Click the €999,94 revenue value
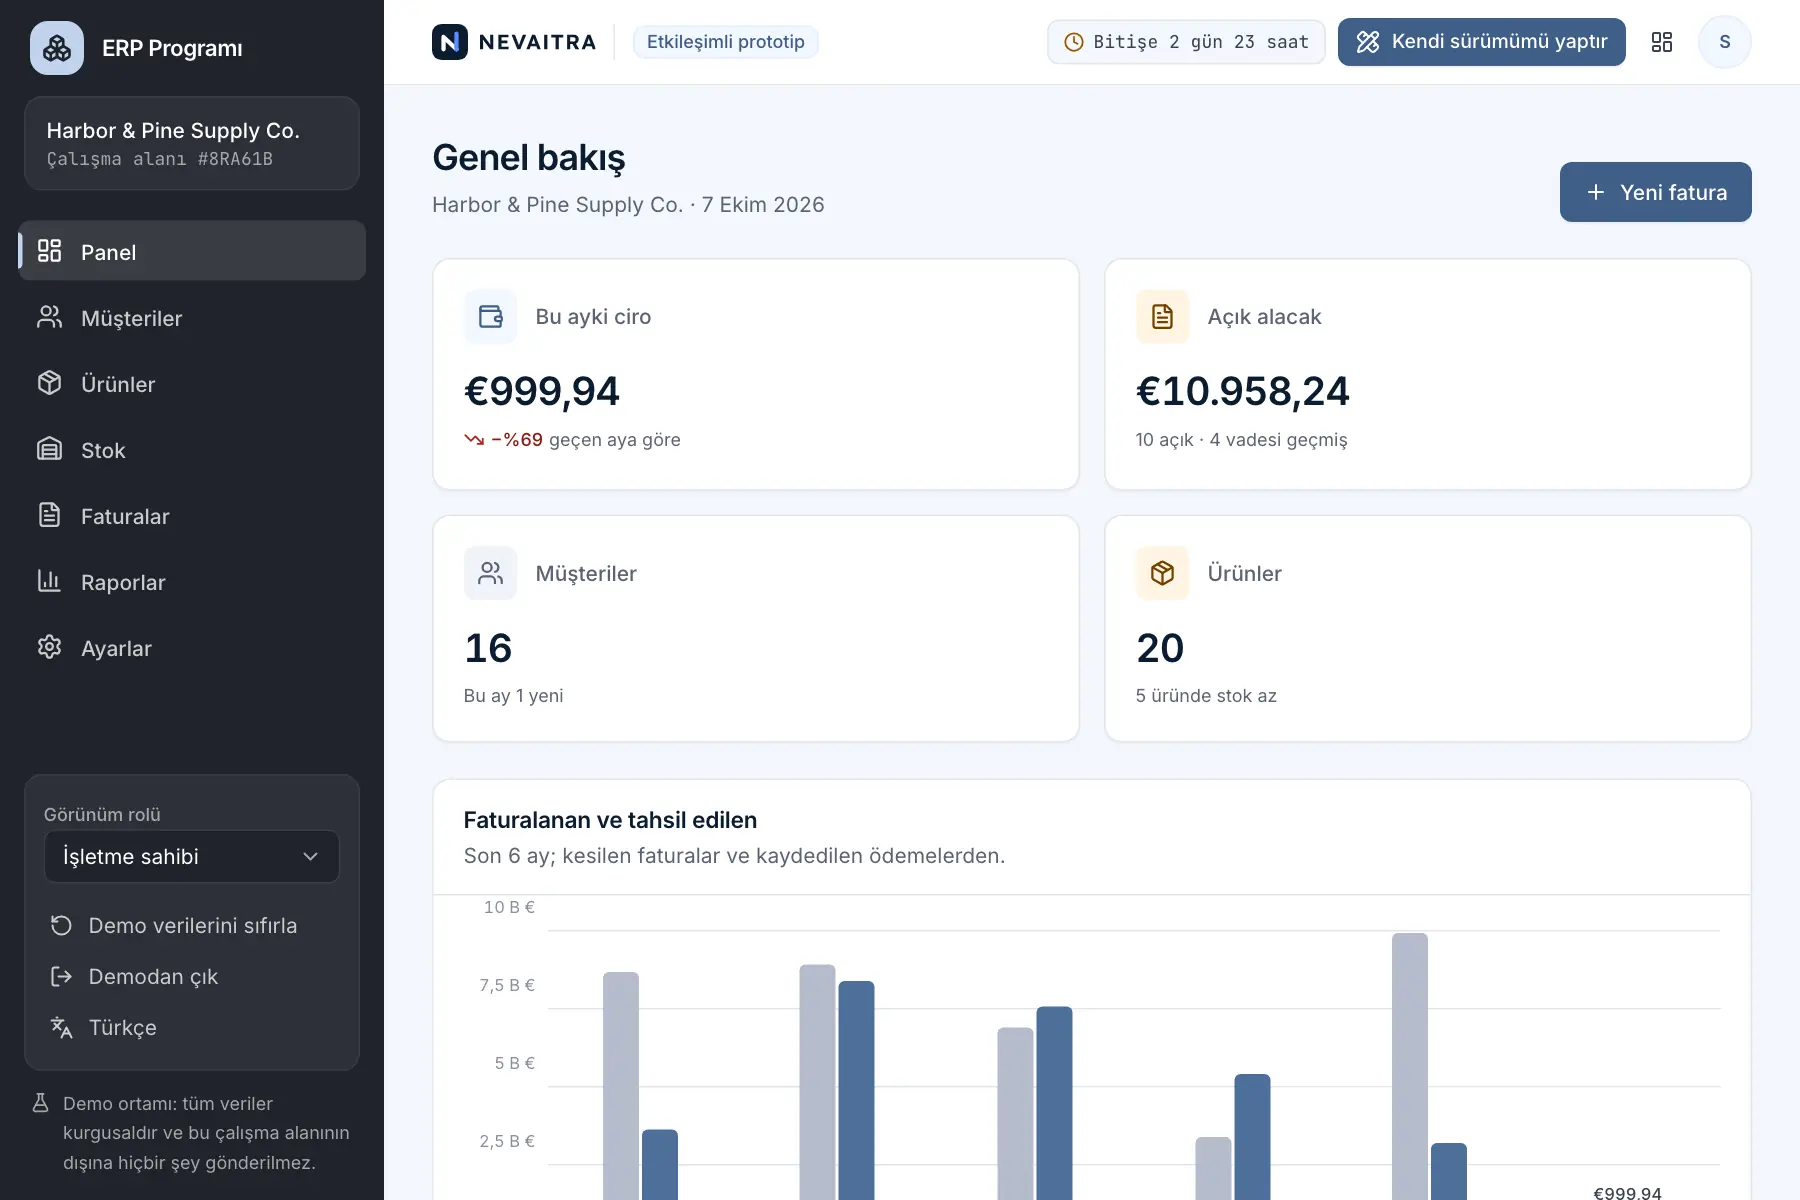Screen dimensions: 1800x1200 tap(542, 391)
